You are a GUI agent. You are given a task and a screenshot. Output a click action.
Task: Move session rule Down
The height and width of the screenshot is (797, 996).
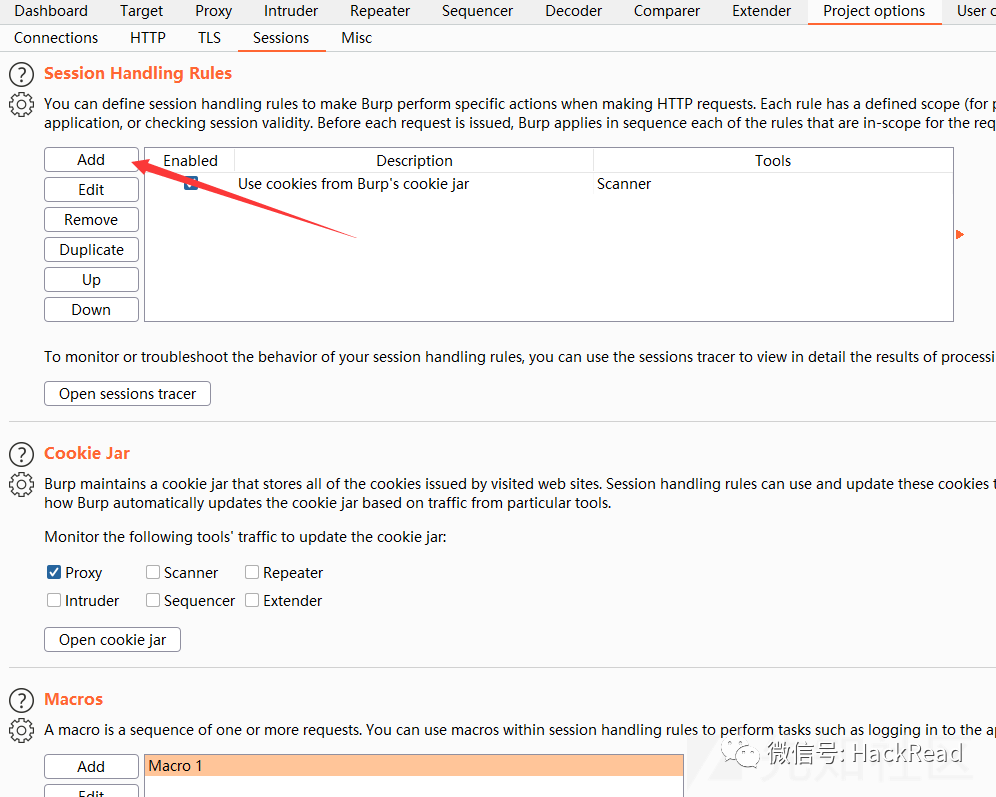[x=91, y=309]
